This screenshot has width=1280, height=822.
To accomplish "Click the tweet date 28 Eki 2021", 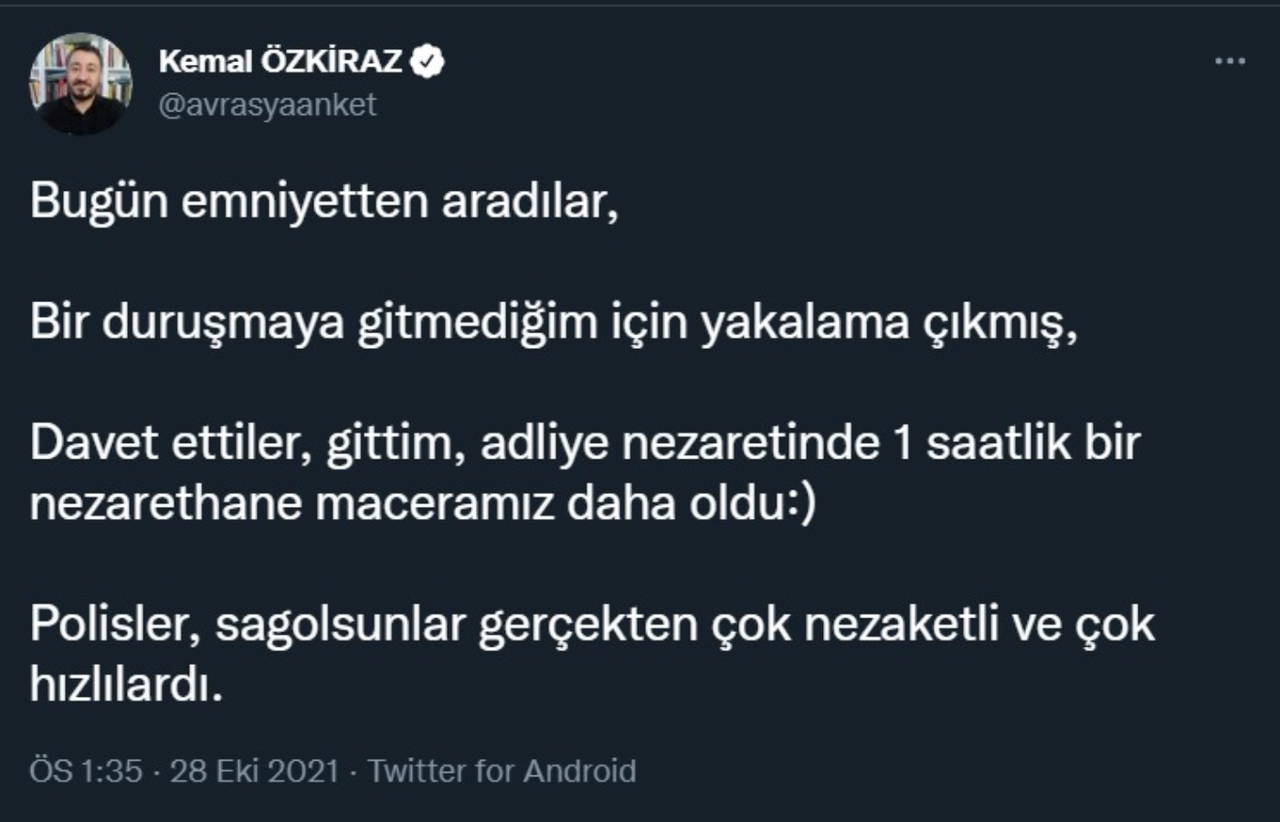I will pos(254,771).
